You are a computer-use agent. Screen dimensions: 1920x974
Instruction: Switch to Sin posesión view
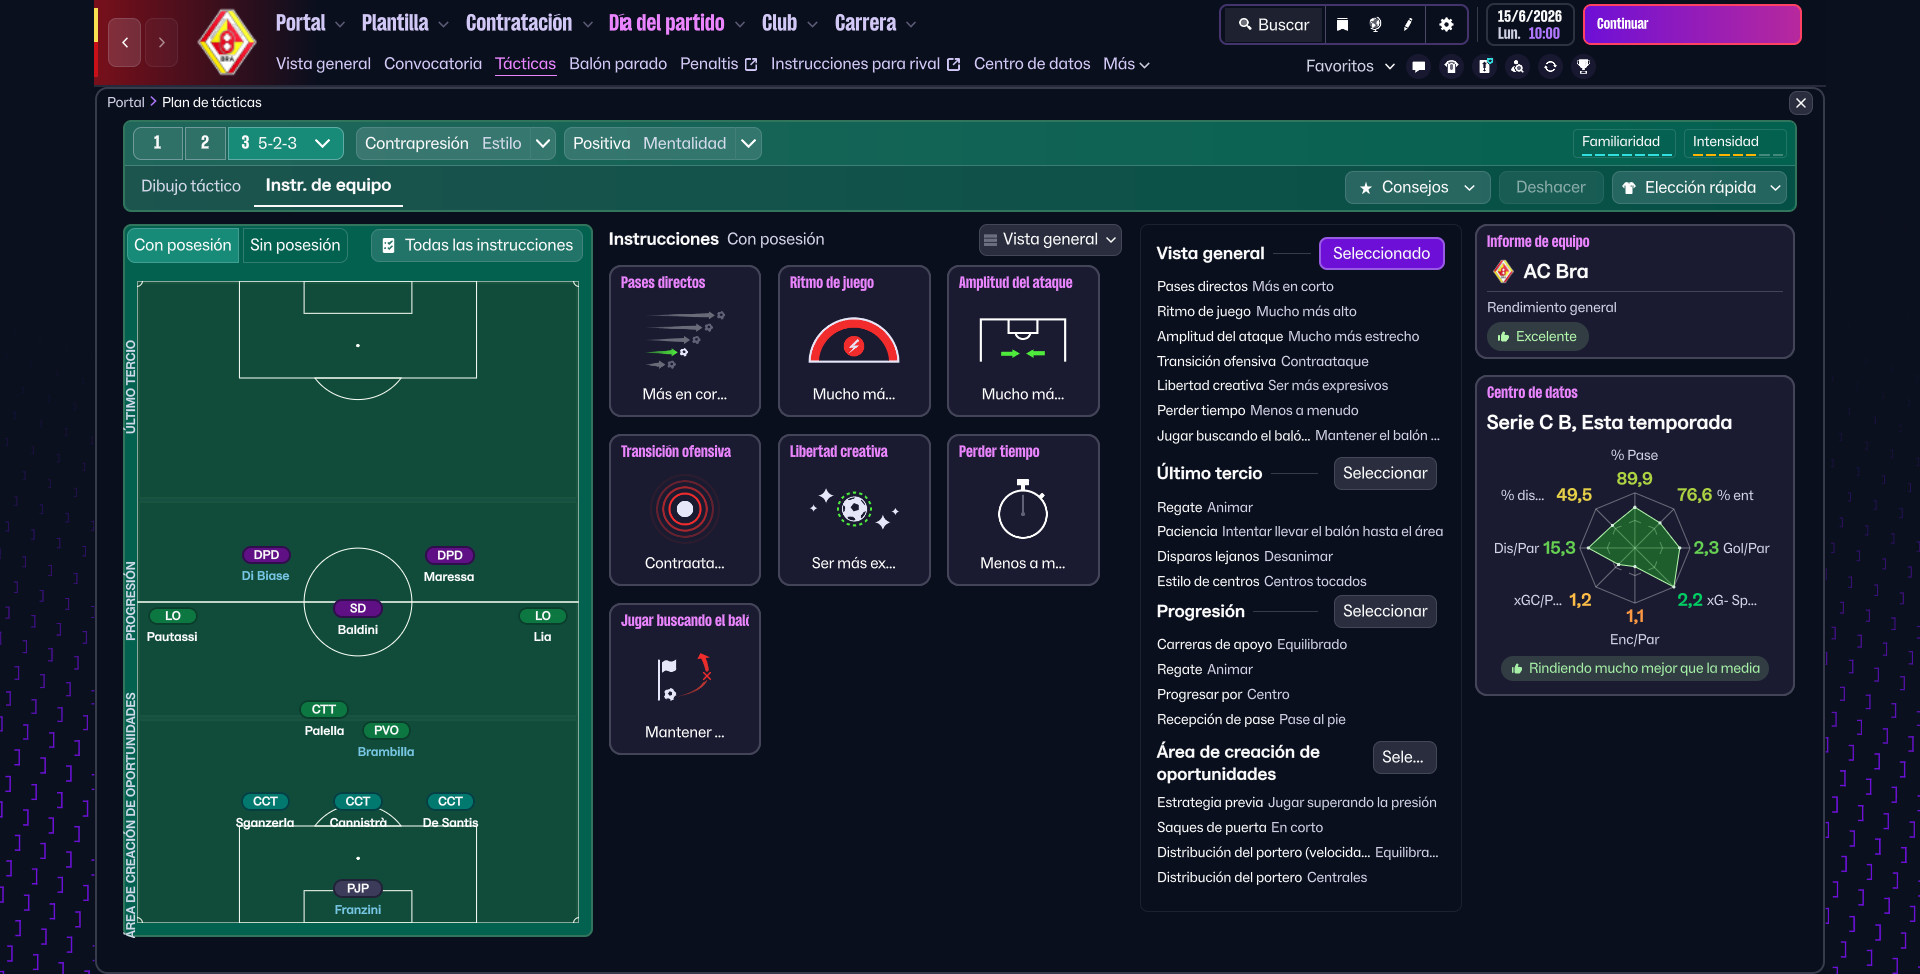(295, 245)
